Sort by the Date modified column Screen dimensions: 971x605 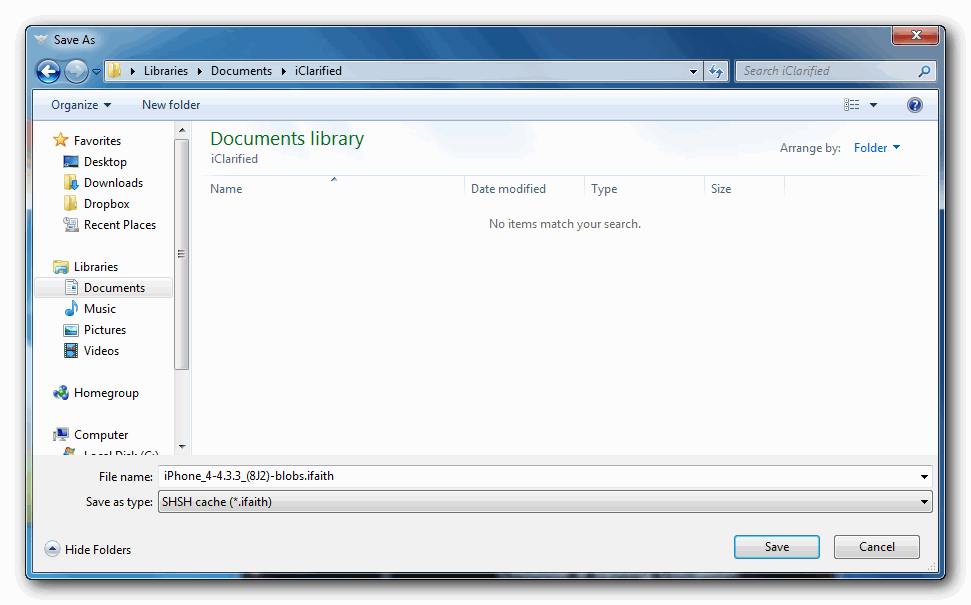pyautogui.click(x=525, y=189)
